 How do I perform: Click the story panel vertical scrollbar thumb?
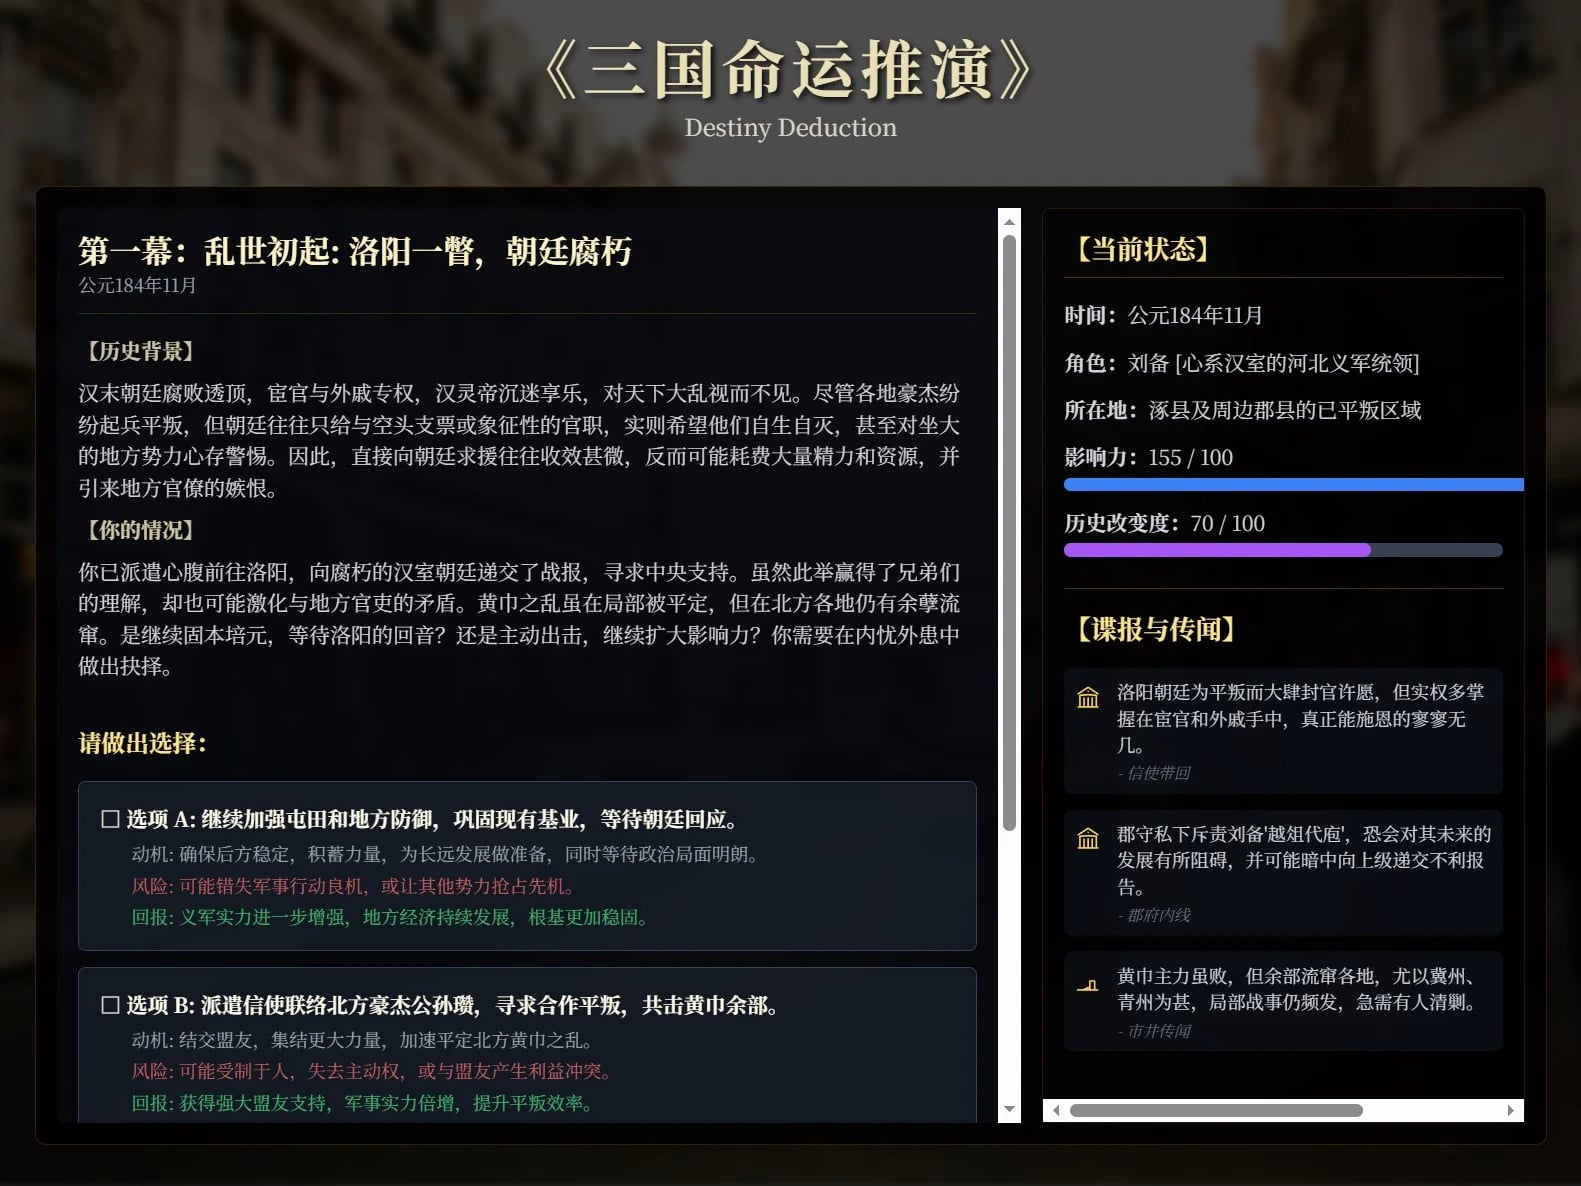point(1009,533)
